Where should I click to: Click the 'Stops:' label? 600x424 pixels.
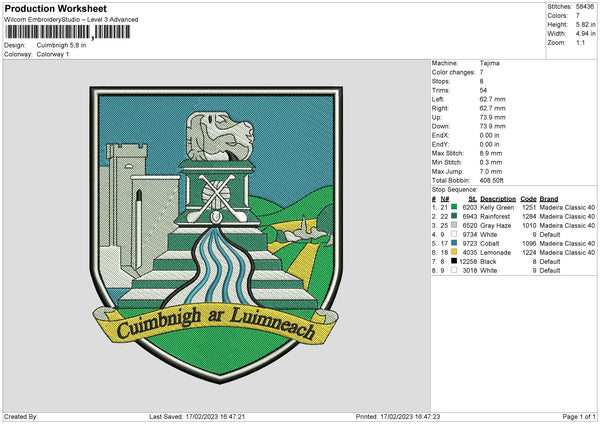click(x=441, y=81)
